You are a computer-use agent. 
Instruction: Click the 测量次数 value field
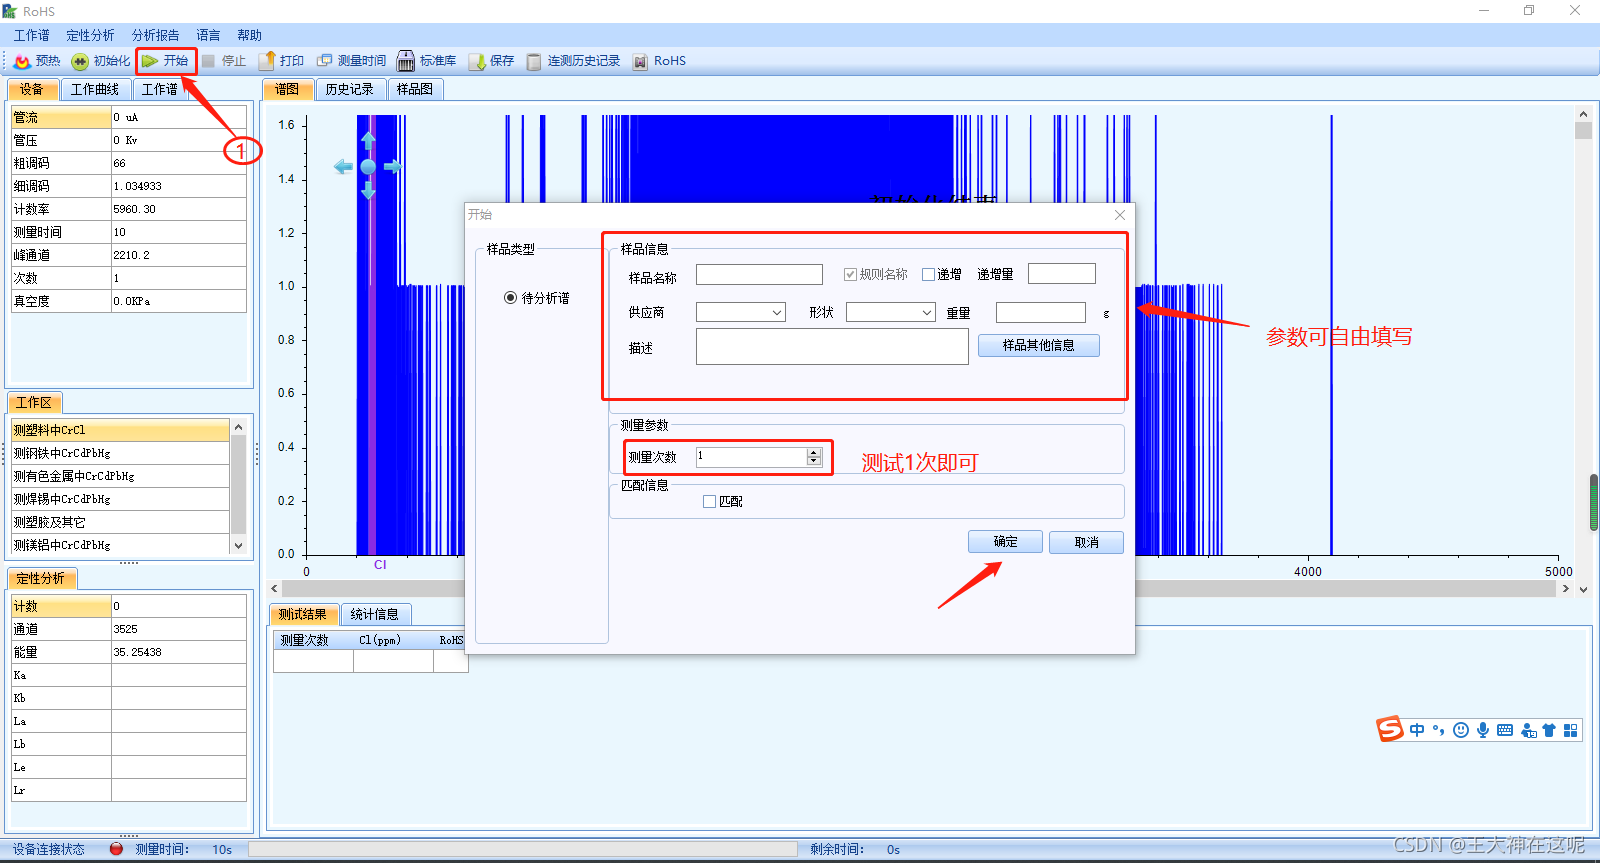752,456
